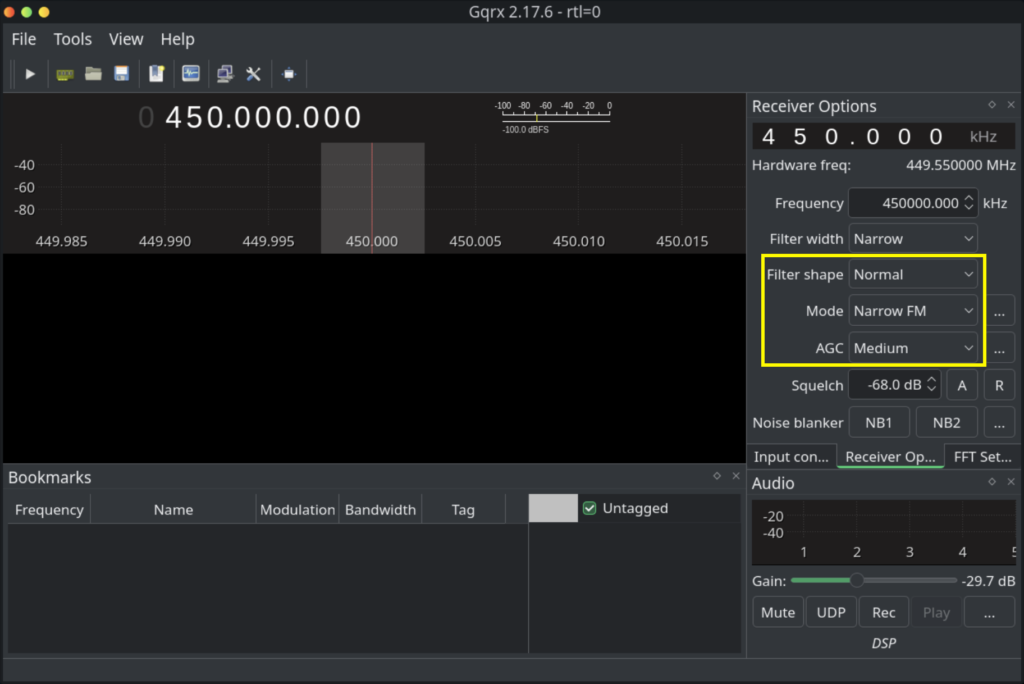Viewport: 1024px width, 684px height.
Task: Sort bookmarks by Frequency column
Action: coord(49,510)
